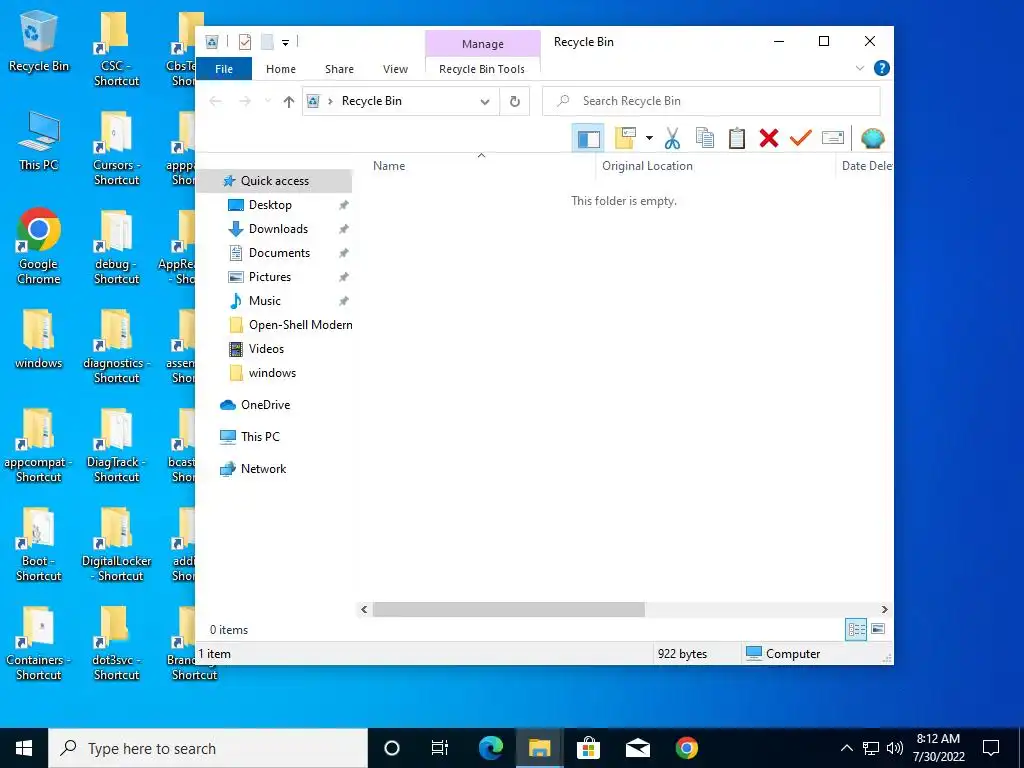
Task: Open Desktop in navigation pane
Action: click(270, 205)
